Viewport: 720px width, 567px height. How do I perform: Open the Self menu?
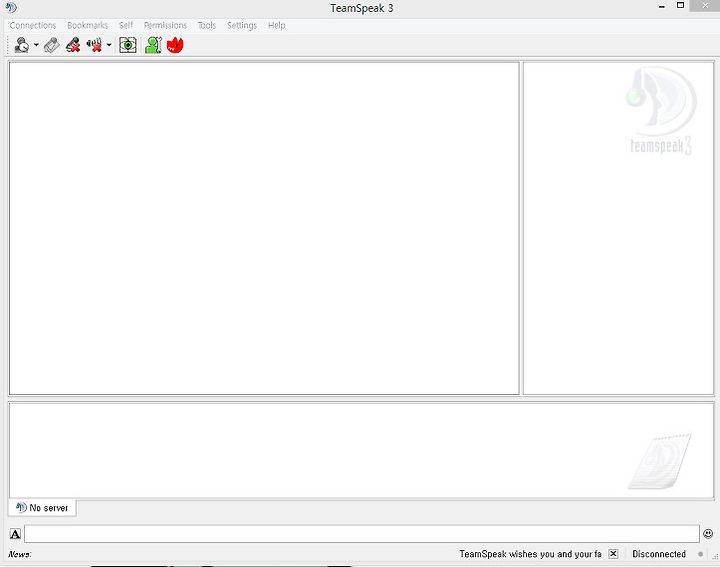[x=126, y=25]
